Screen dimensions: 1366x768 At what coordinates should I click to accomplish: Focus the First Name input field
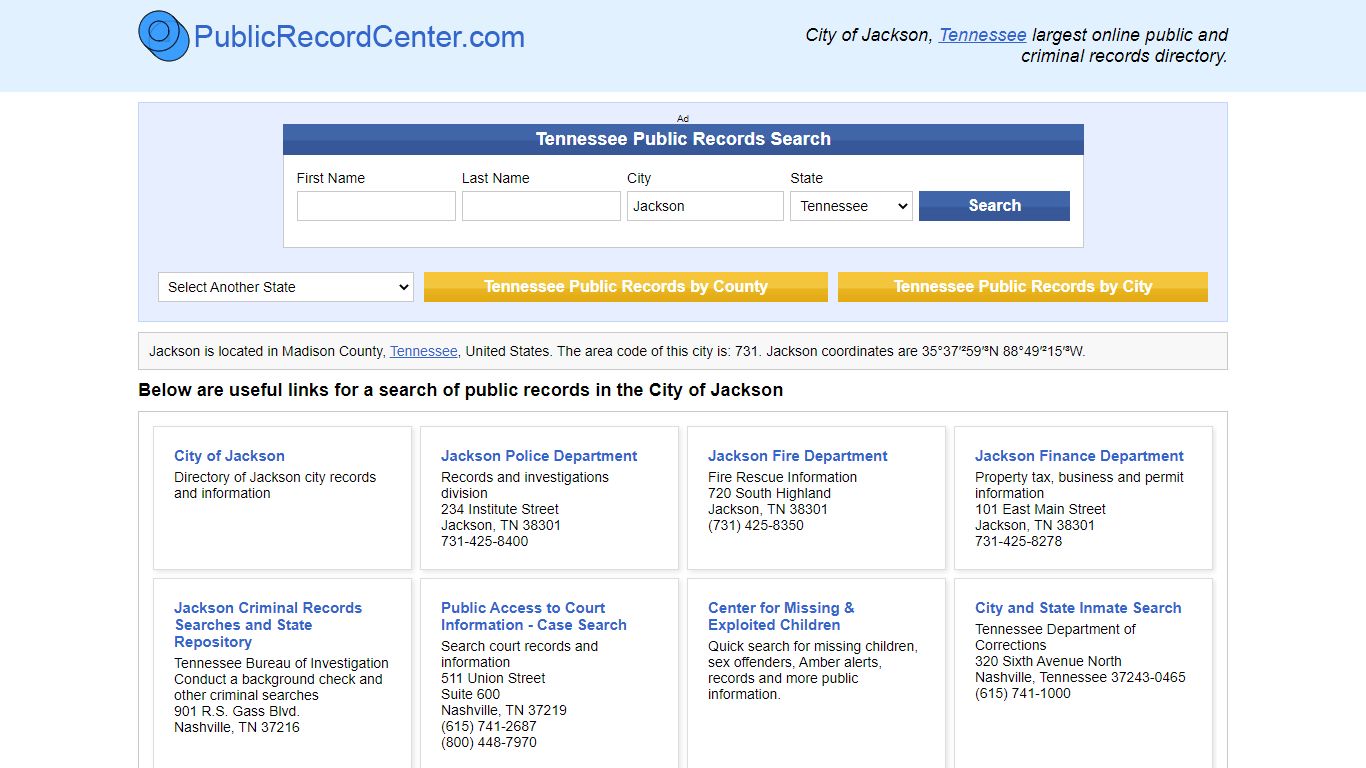[376, 206]
